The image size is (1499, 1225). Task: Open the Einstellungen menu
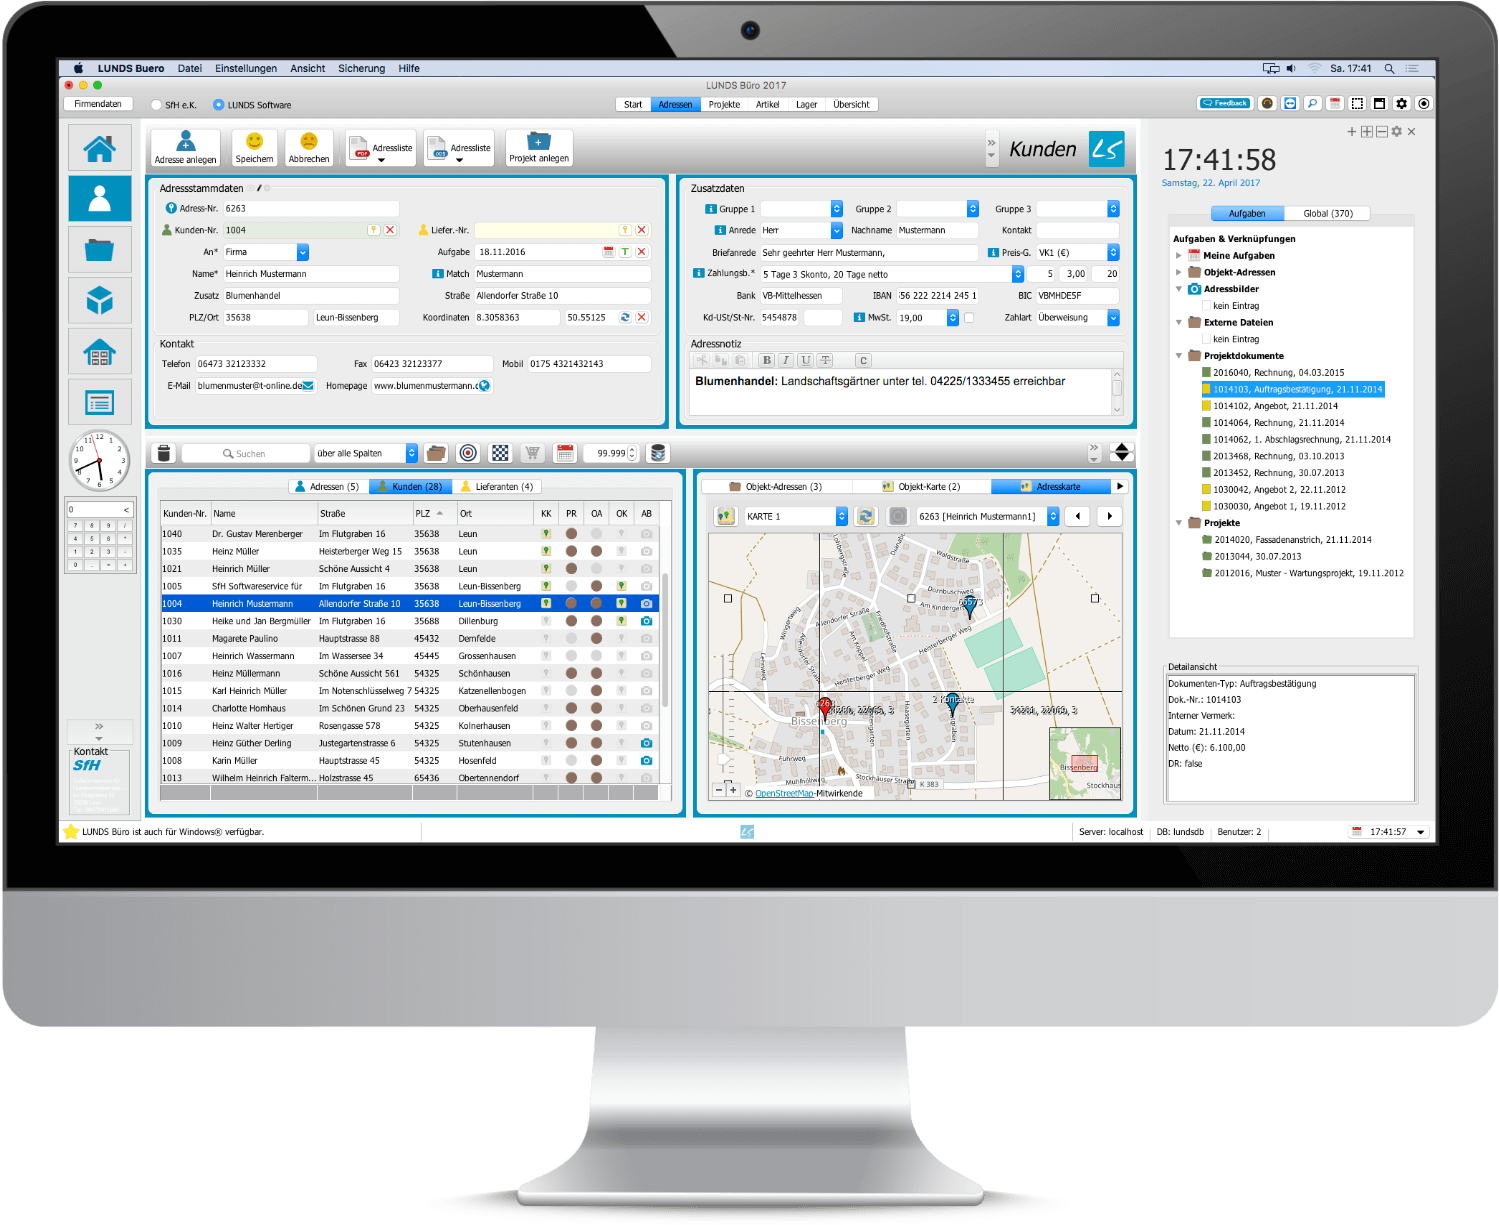(x=246, y=69)
